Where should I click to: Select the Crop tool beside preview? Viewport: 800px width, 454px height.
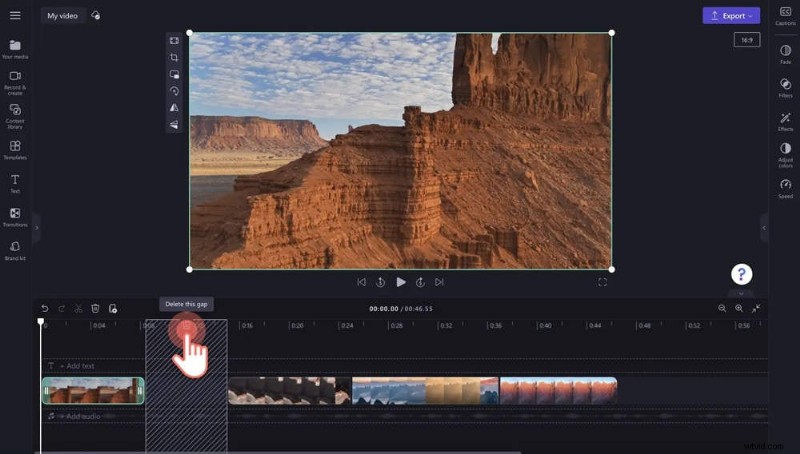(174, 57)
